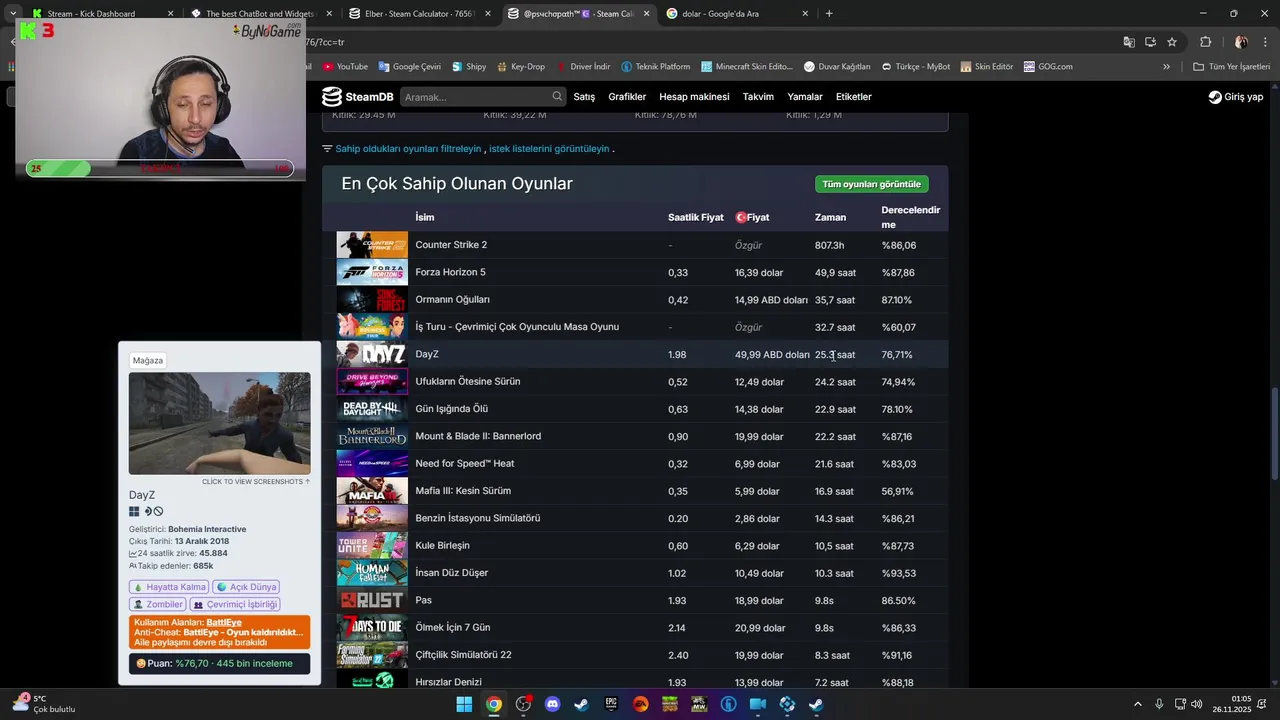Expand the hidden bookmarks overflow chevron
The height and width of the screenshot is (720, 1280).
pyautogui.click(x=1166, y=67)
